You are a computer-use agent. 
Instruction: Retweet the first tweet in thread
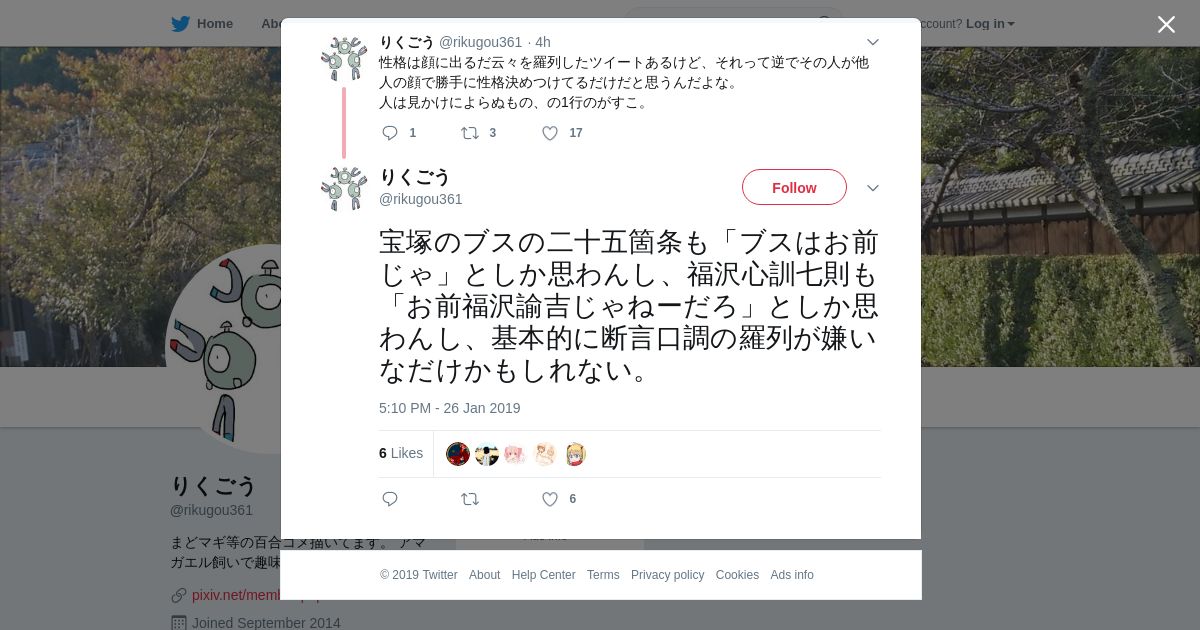pos(469,133)
